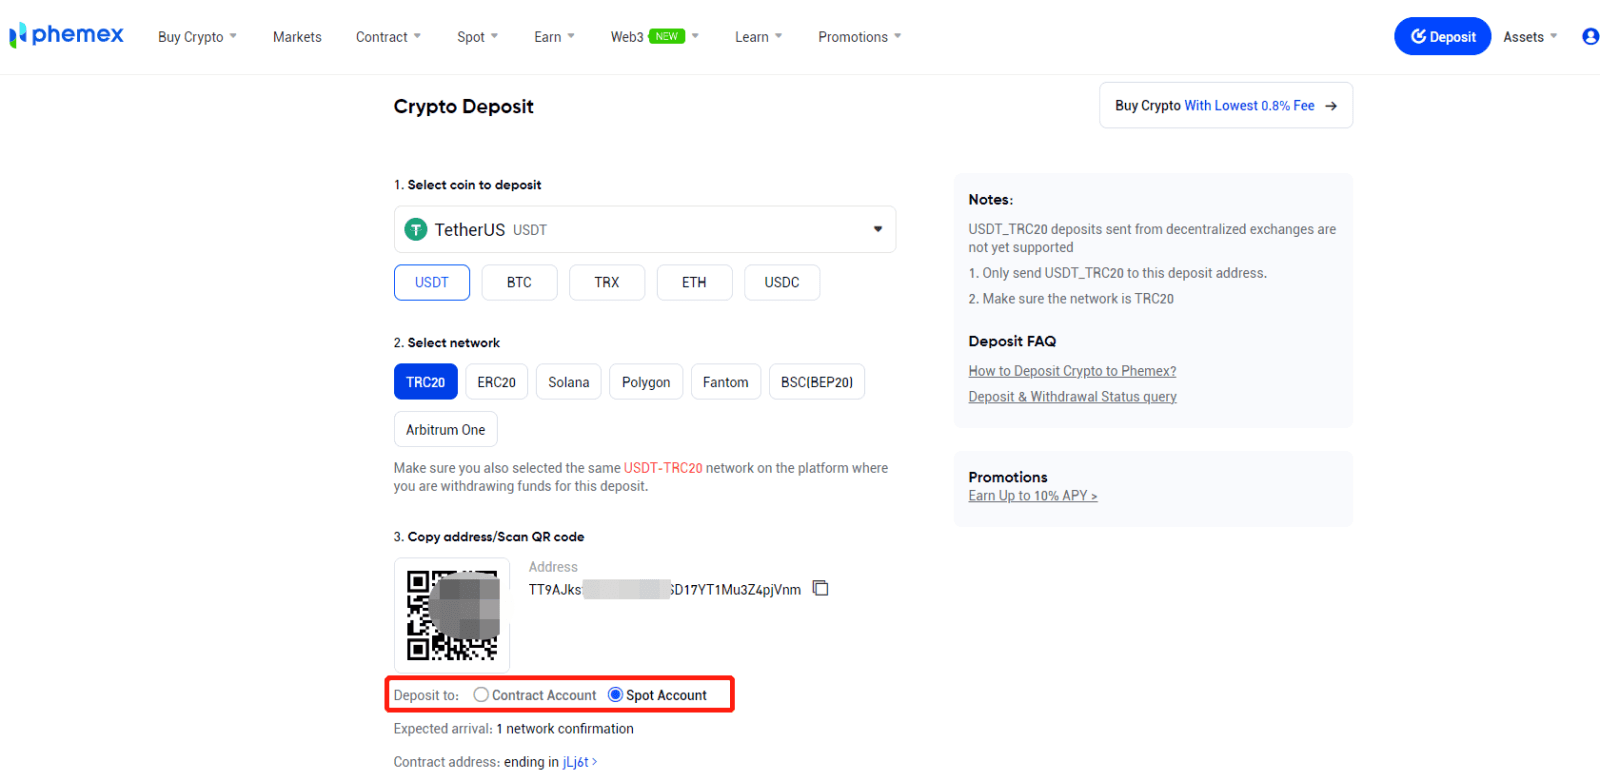Open the Markets page
The image size is (1600, 781).
click(297, 37)
